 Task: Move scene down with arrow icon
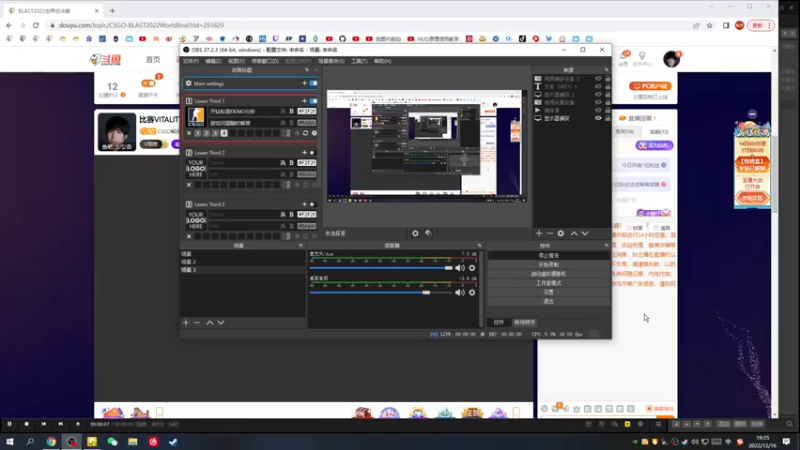point(220,322)
